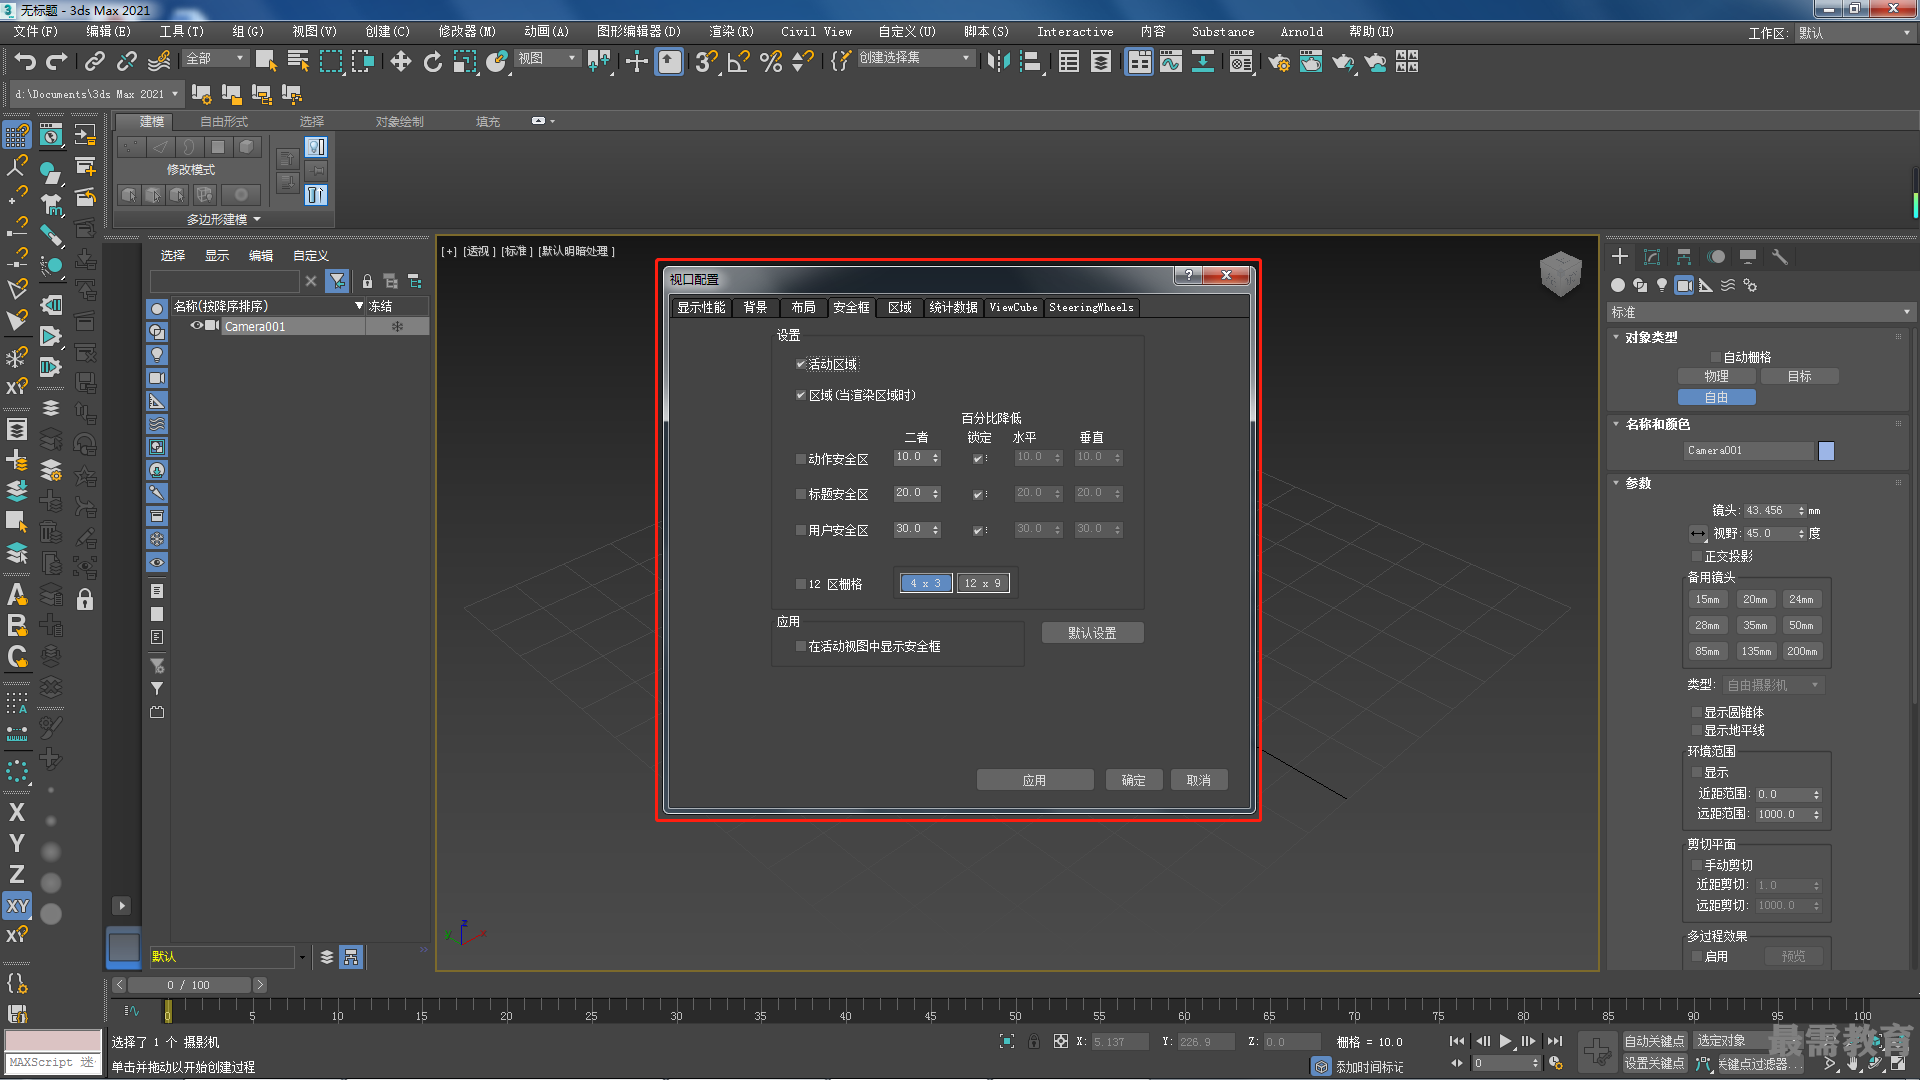Click the 取消 button
The height and width of the screenshot is (1080, 1920).
click(x=1199, y=780)
